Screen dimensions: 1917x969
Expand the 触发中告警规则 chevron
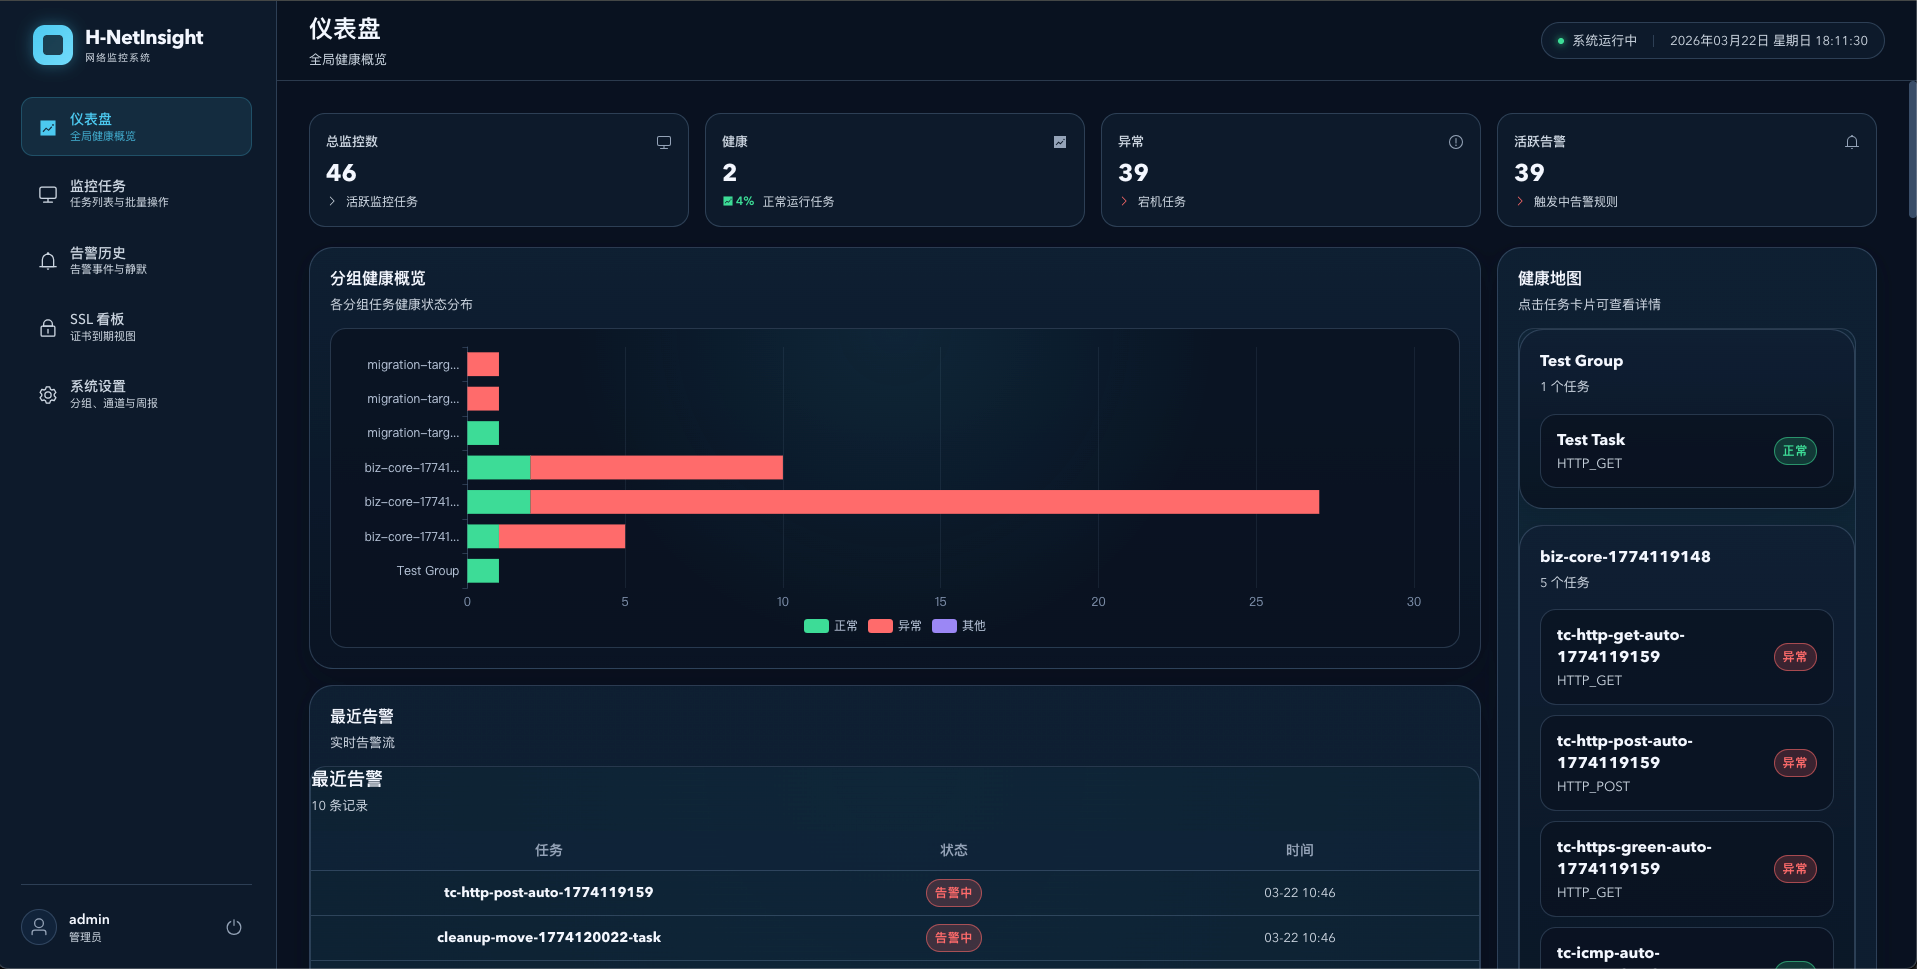[x=1520, y=201]
